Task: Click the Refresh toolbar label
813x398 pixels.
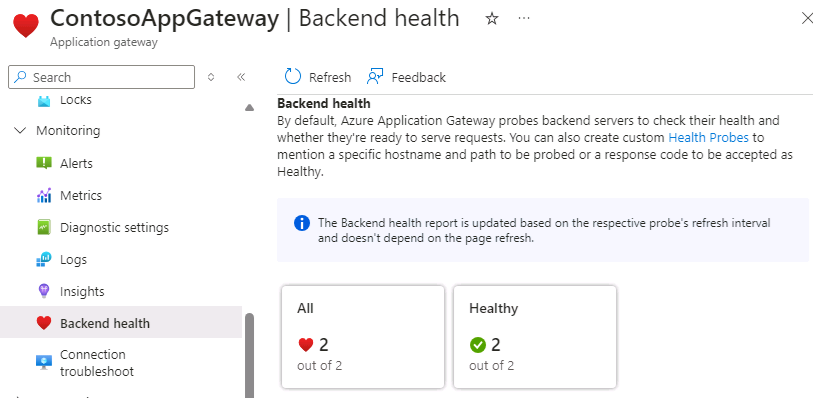Action: tap(330, 77)
